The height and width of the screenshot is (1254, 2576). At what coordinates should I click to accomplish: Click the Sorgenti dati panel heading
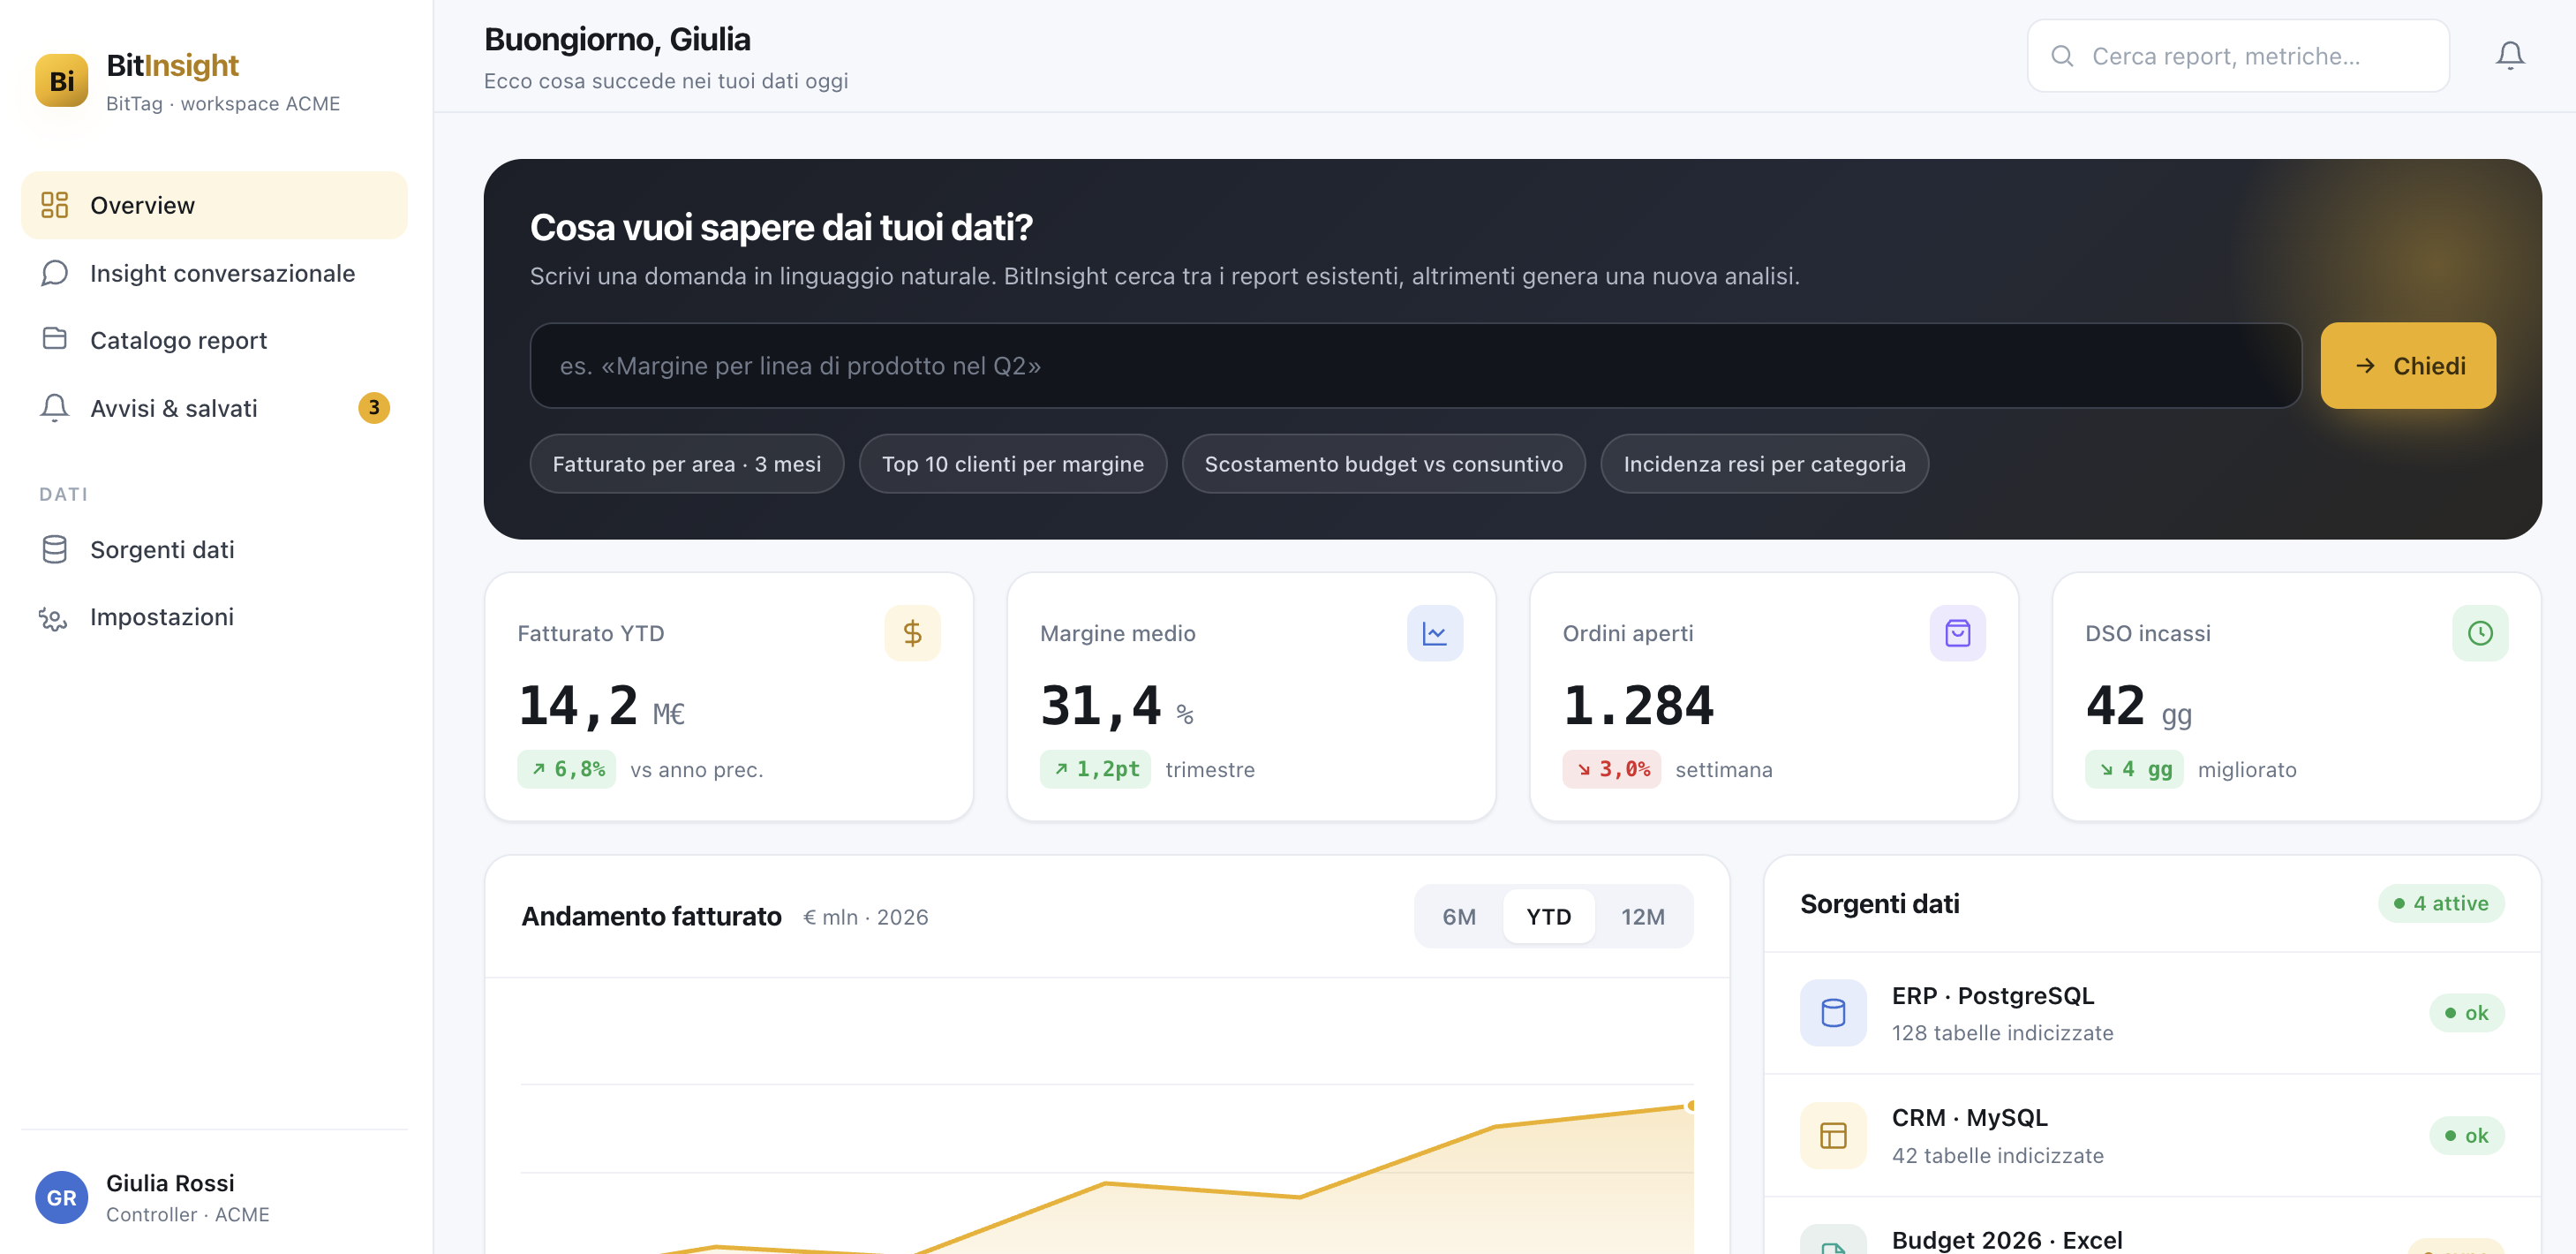pyautogui.click(x=1879, y=903)
